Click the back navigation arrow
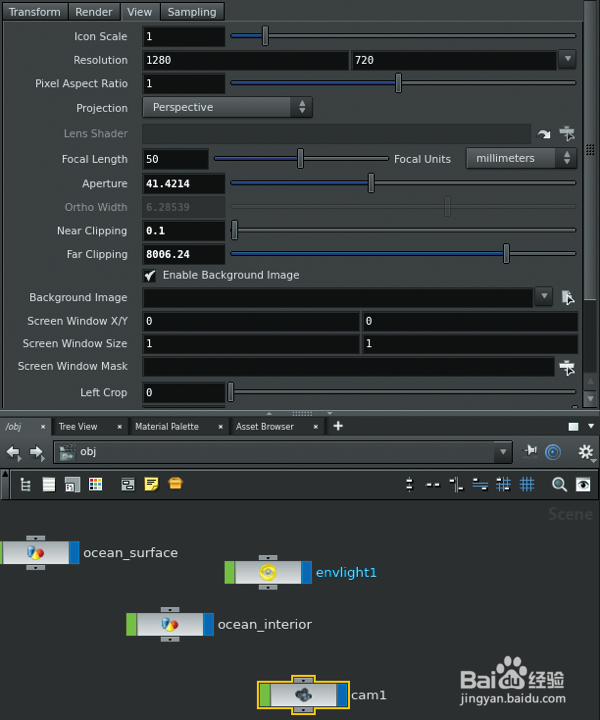 (x=13, y=452)
